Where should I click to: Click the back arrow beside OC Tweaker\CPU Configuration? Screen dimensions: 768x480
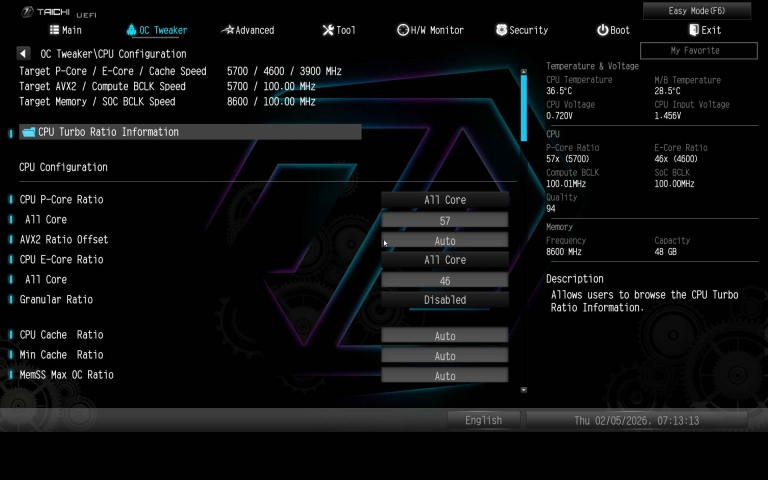[x=23, y=53]
